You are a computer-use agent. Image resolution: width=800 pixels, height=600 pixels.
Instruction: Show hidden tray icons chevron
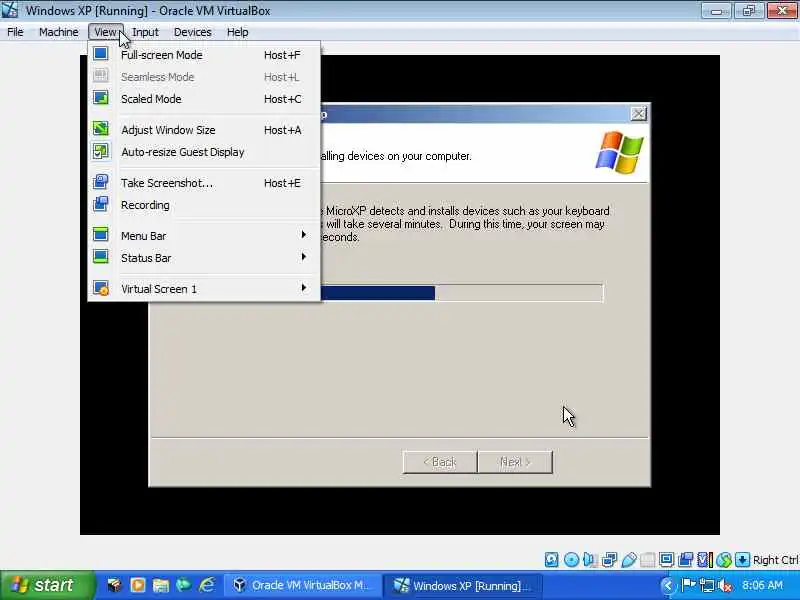point(667,585)
